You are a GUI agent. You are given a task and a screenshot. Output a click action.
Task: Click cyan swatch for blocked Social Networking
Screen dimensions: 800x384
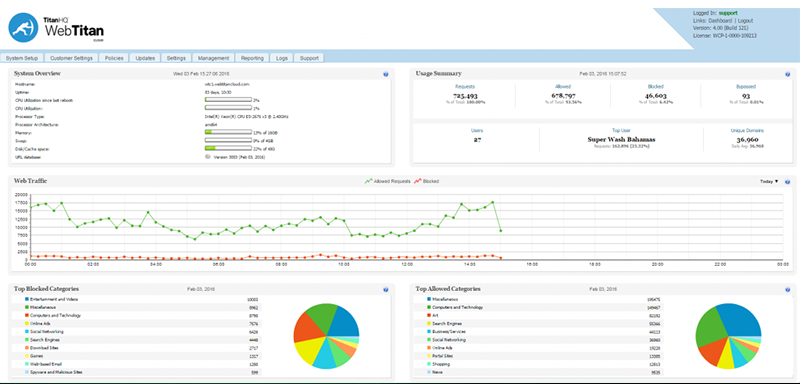(x=27, y=332)
